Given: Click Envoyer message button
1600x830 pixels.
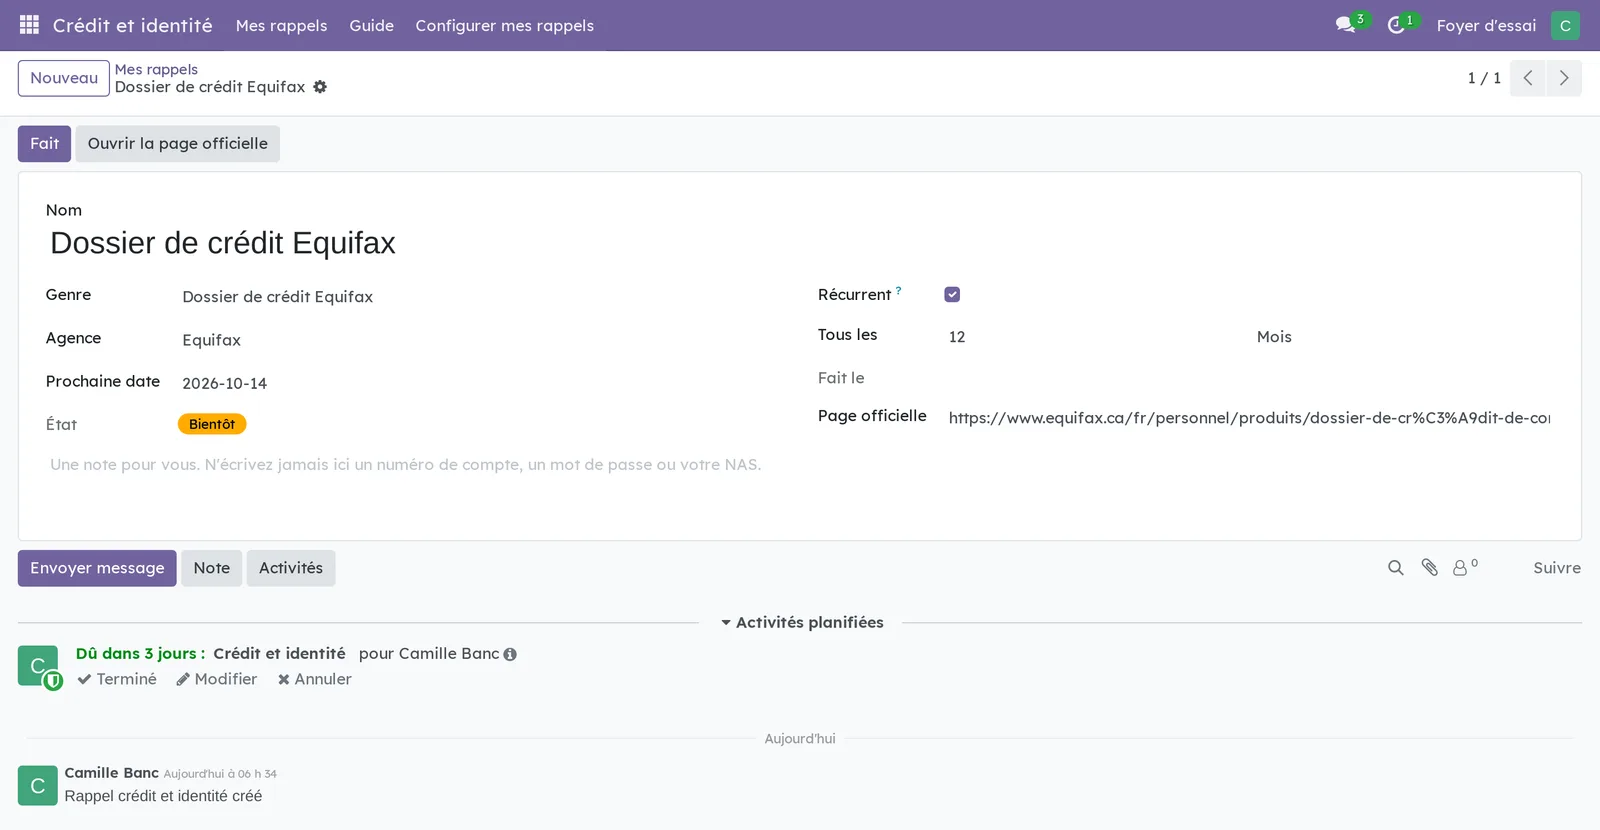Looking at the screenshot, I should pyautogui.click(x=97, y=568).
